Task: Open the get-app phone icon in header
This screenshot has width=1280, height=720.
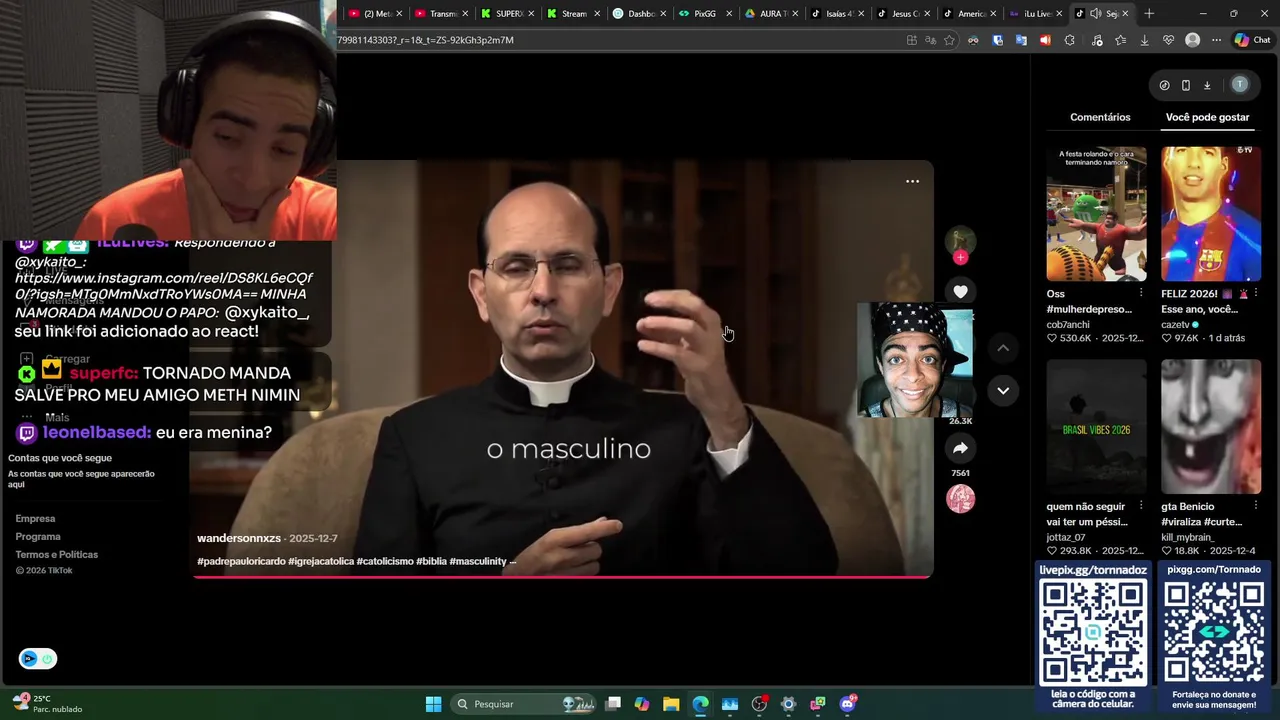Action: point(1185,85)
